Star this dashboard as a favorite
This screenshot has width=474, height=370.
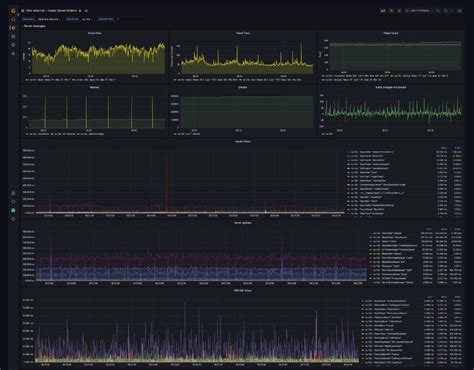pos(80,11)
